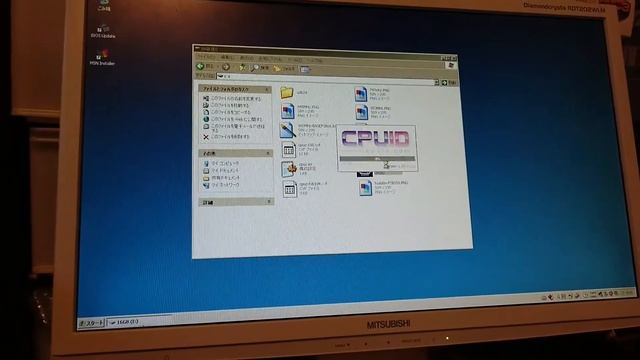Screen dimensions: 640x360
Task: Open マイ コンピュータ in Other Places
Action: point(221,163)
